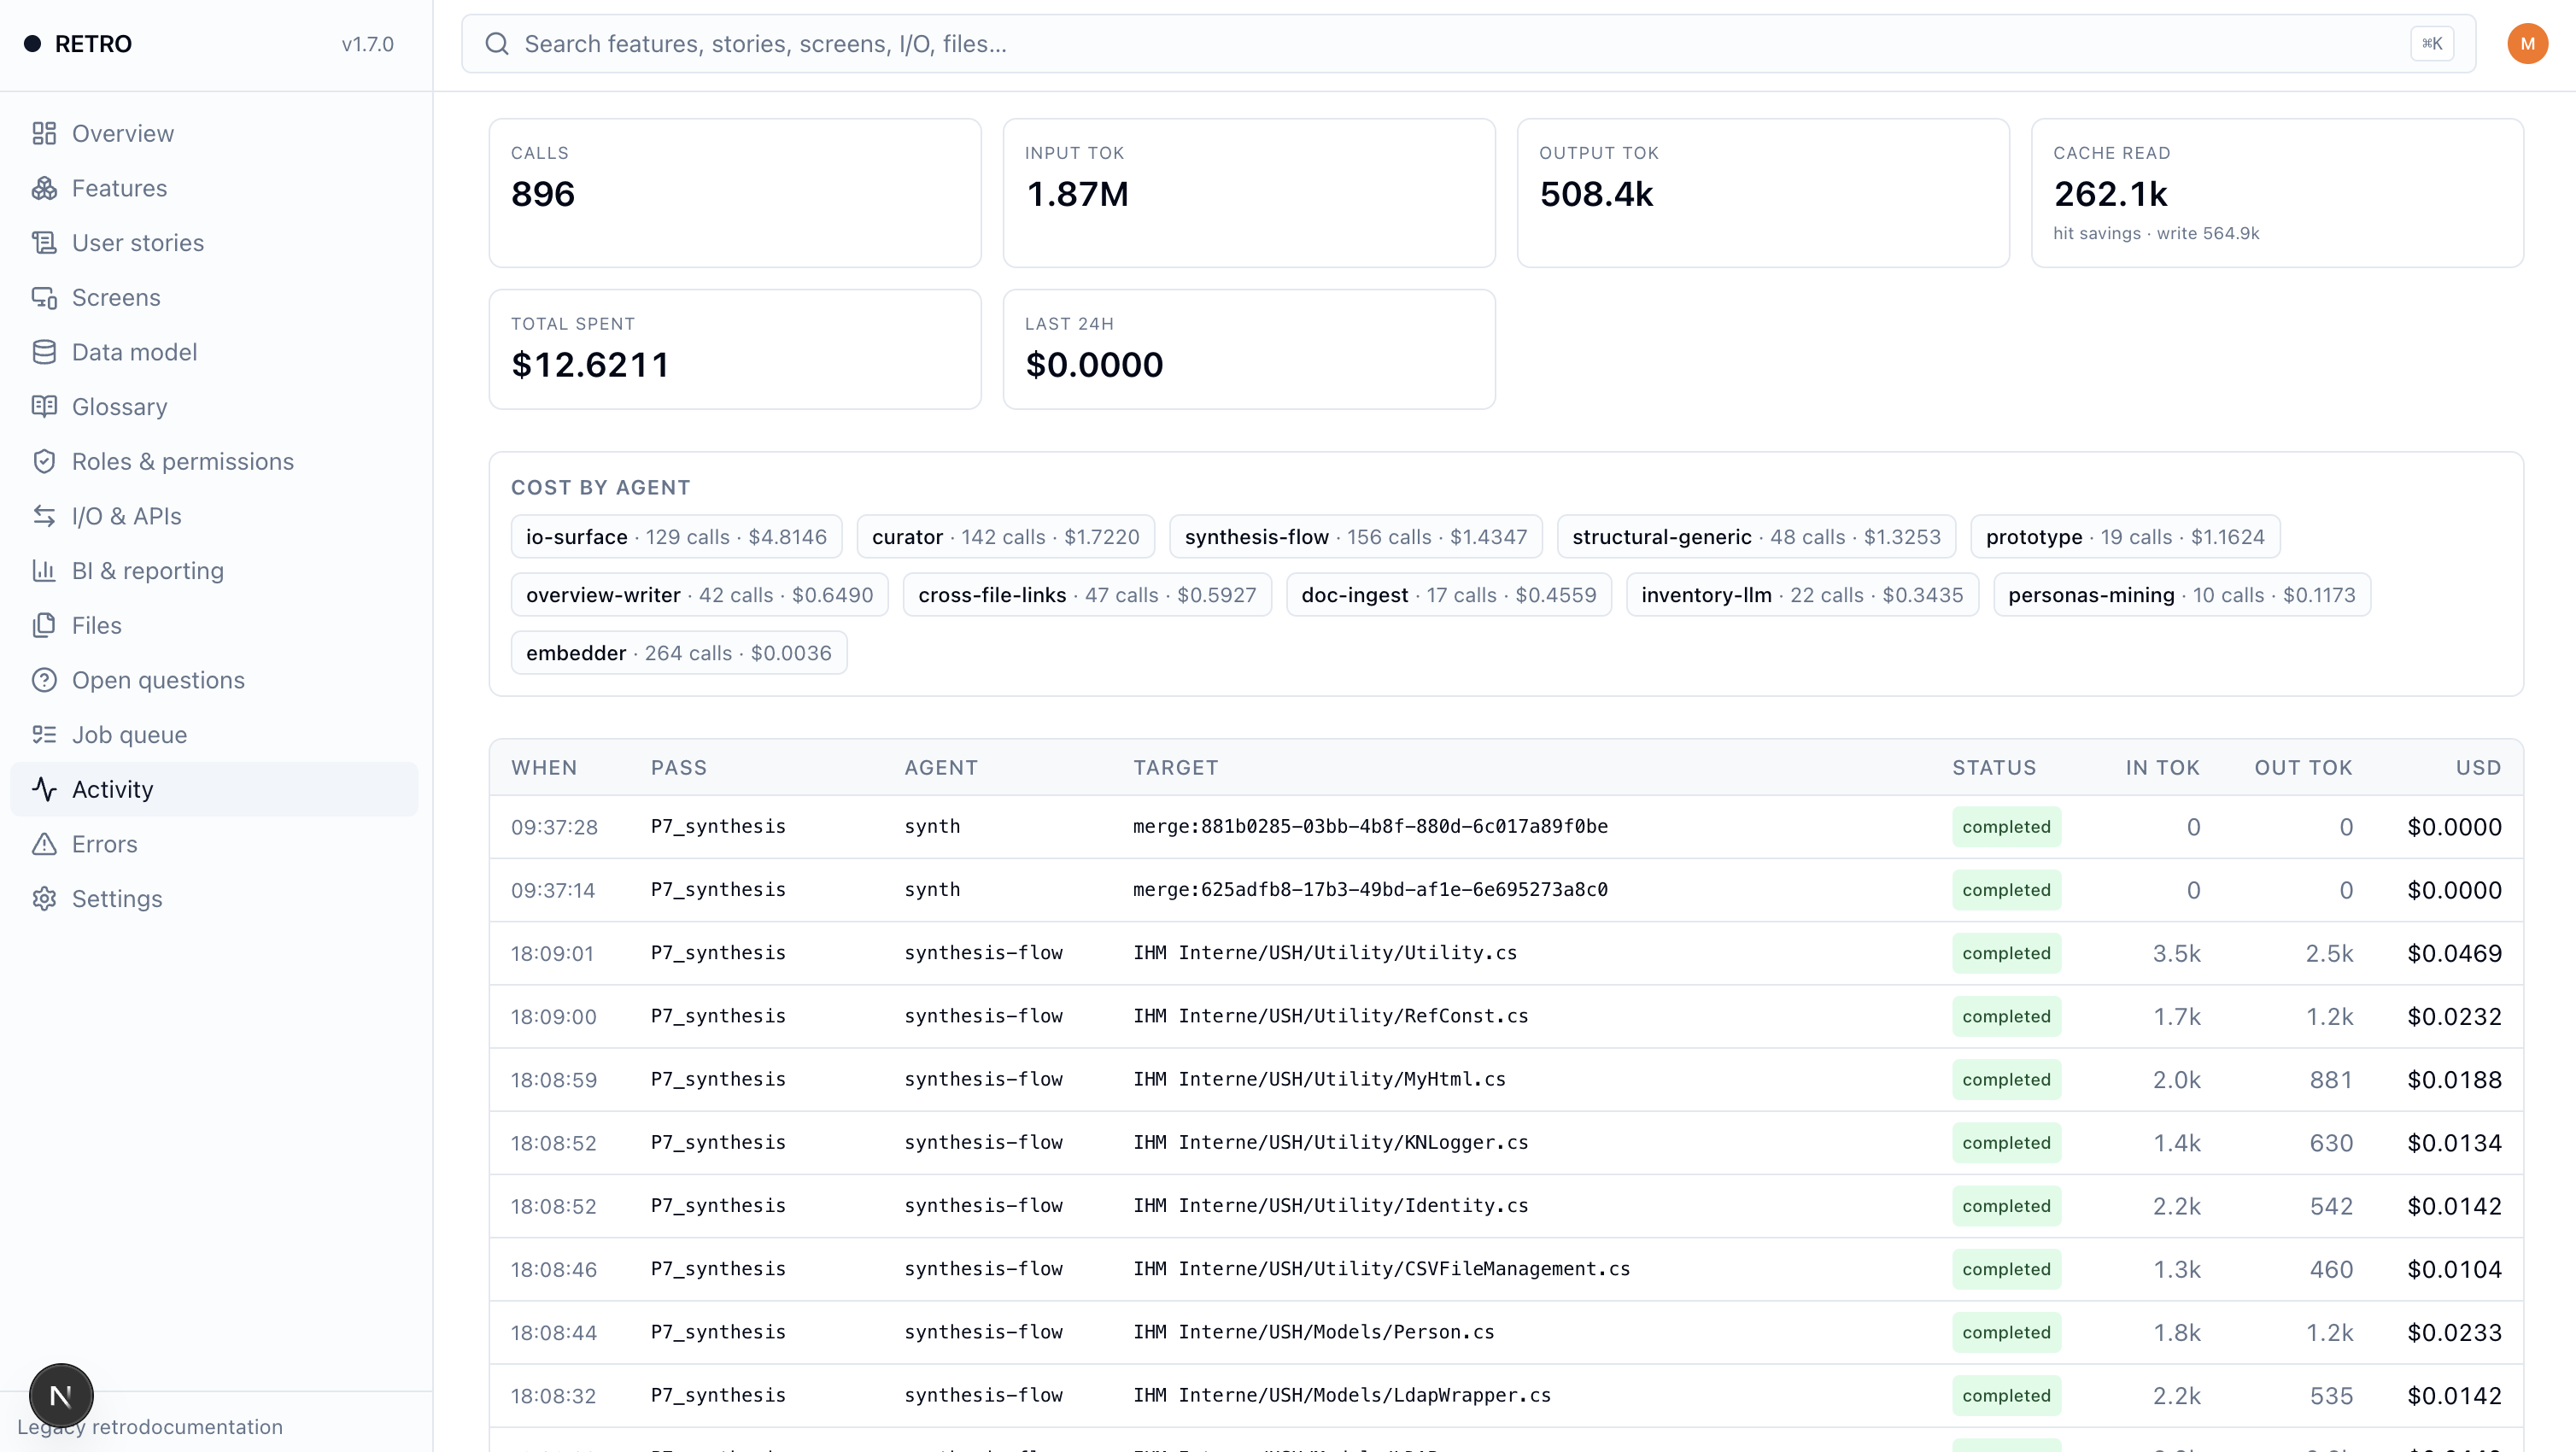Select the curator agent chip
Viewport: 2576px width, 1452px height.
click(x=1005, y=537)
